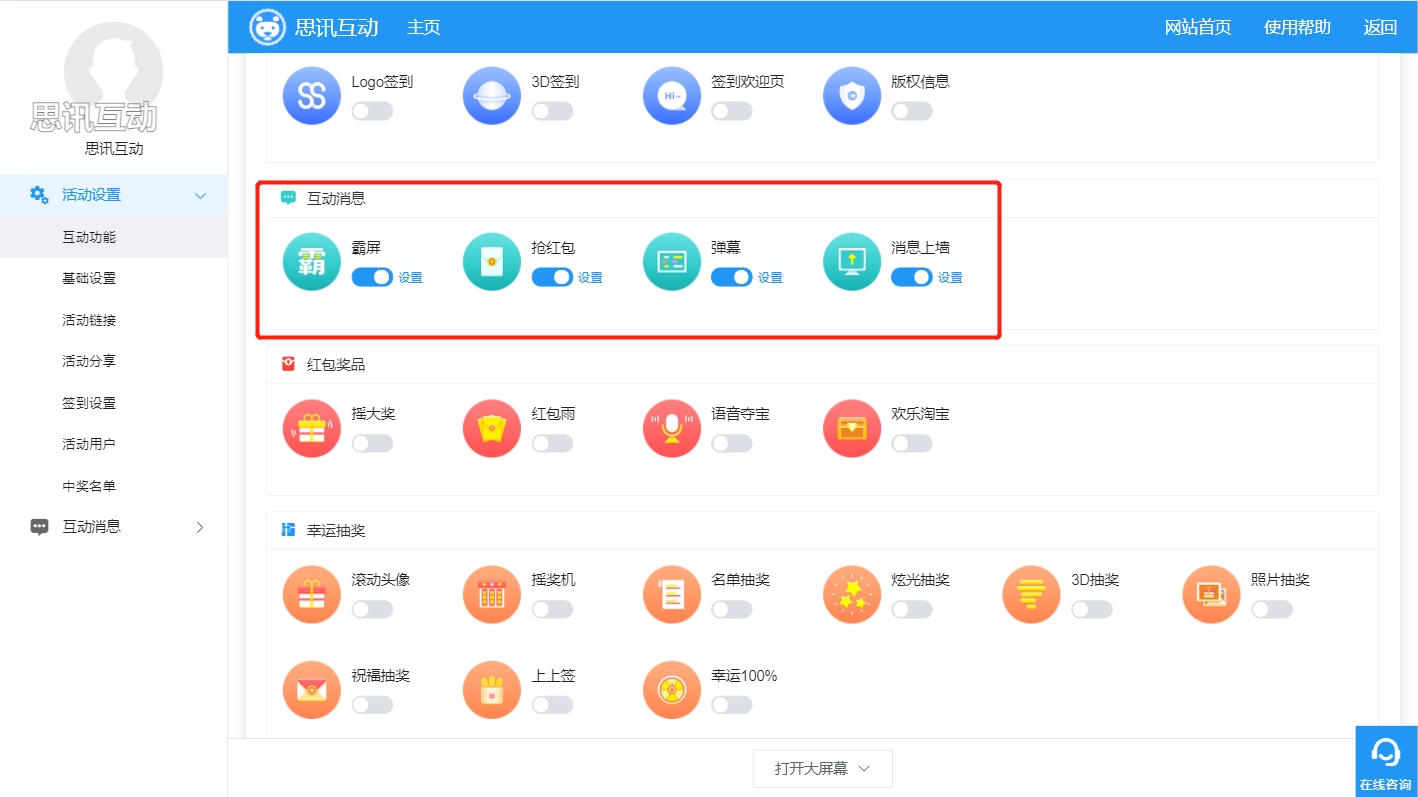1418x797 pixels.
Task: Open the 打开大屏幕 dropdown
Action: 822,769
